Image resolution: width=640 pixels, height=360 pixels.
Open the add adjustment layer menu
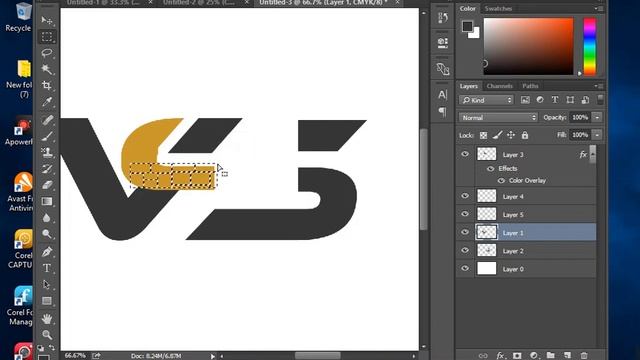click(533, 356)
